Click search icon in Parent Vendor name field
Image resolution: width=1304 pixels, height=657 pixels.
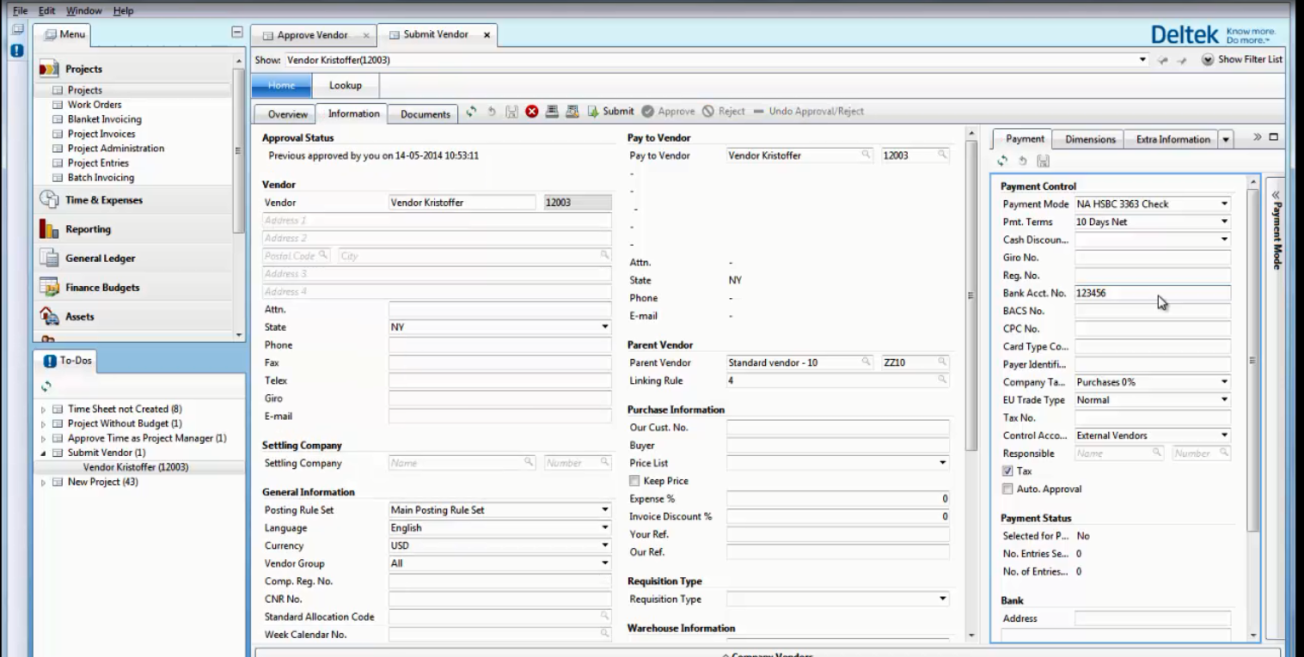click(x=865, y=363)
